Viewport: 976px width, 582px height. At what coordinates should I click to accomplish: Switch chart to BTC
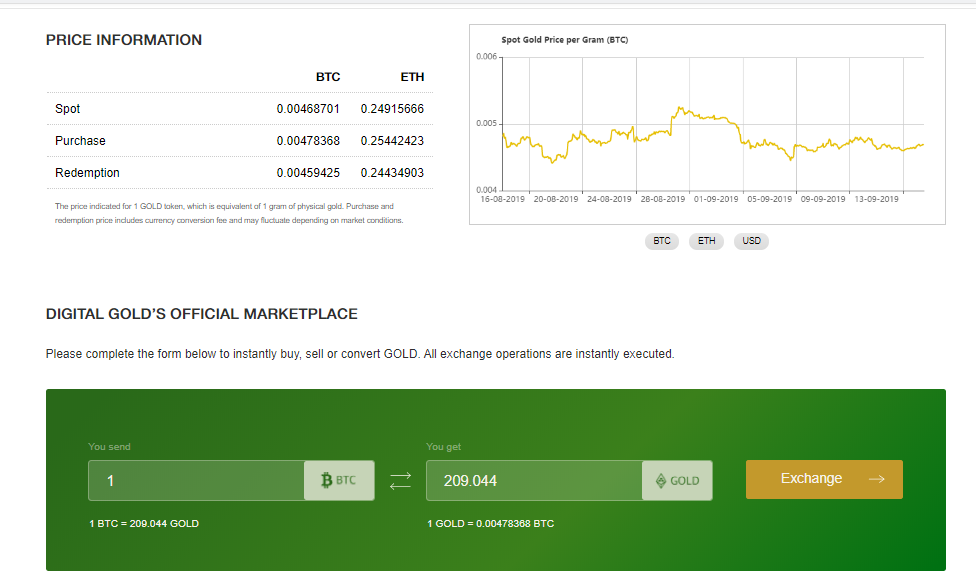pos(662,241)
